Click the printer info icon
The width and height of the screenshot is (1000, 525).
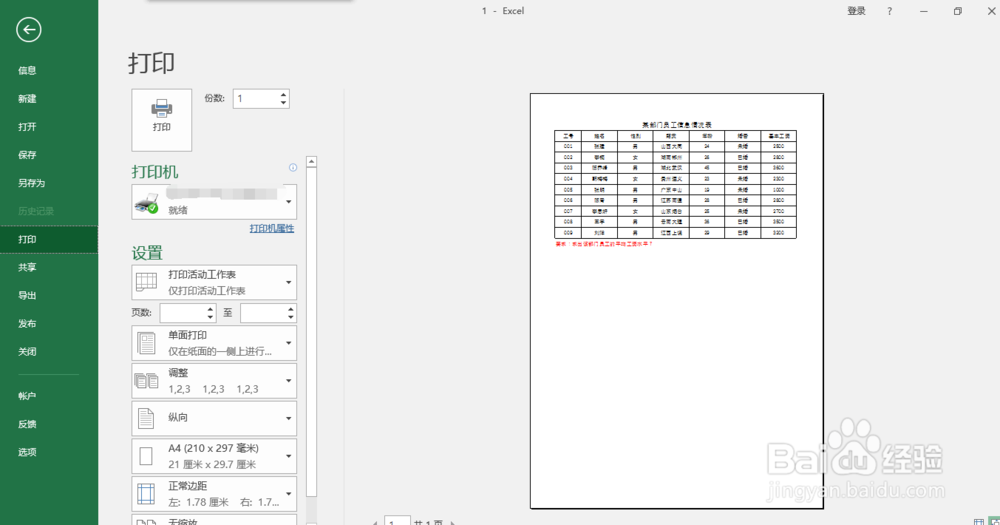pos(293,168)
